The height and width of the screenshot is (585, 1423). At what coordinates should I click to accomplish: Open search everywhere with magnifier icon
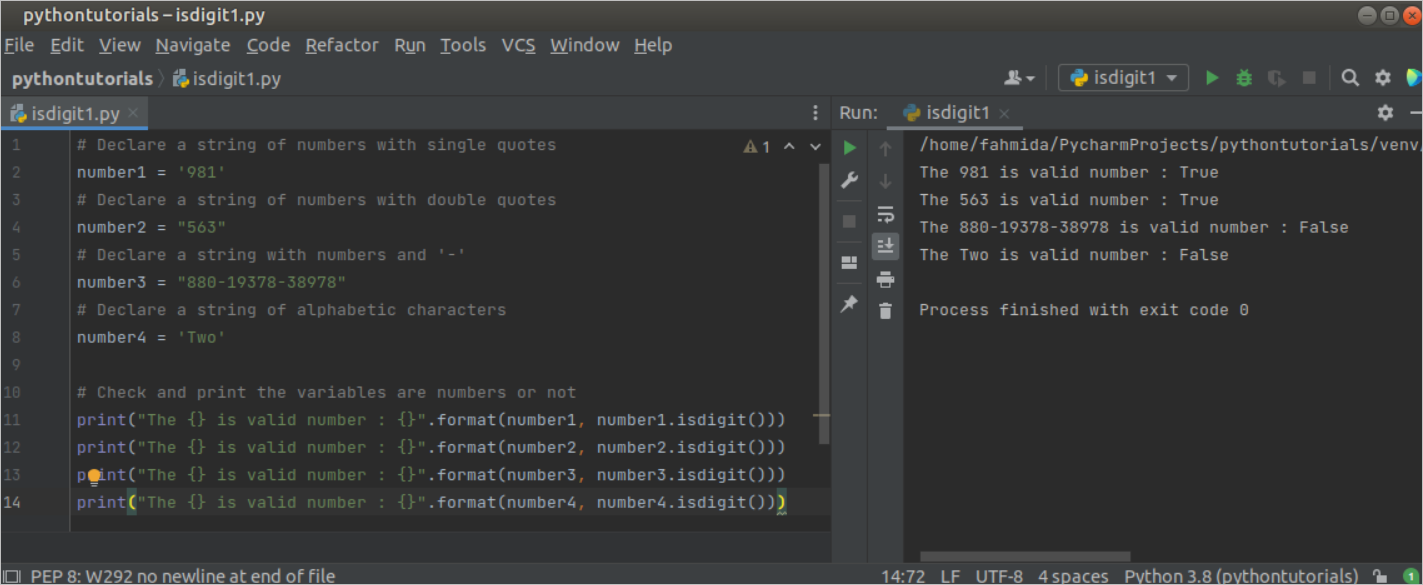point(1350,77)
